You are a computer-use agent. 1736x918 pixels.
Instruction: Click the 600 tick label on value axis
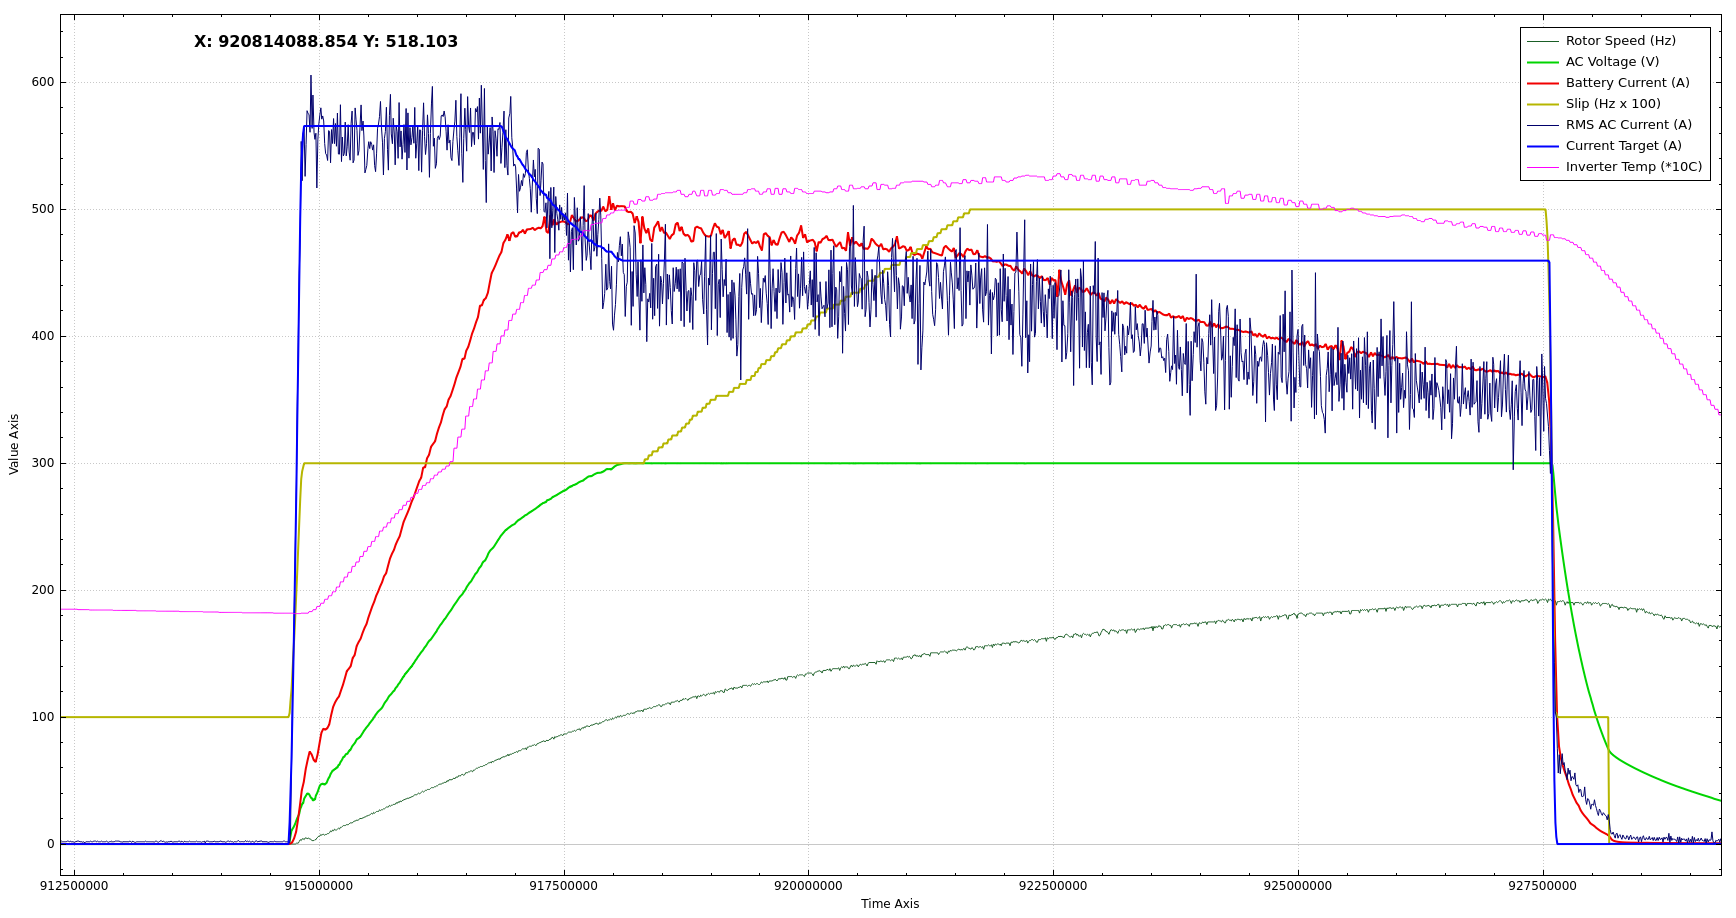43,83
